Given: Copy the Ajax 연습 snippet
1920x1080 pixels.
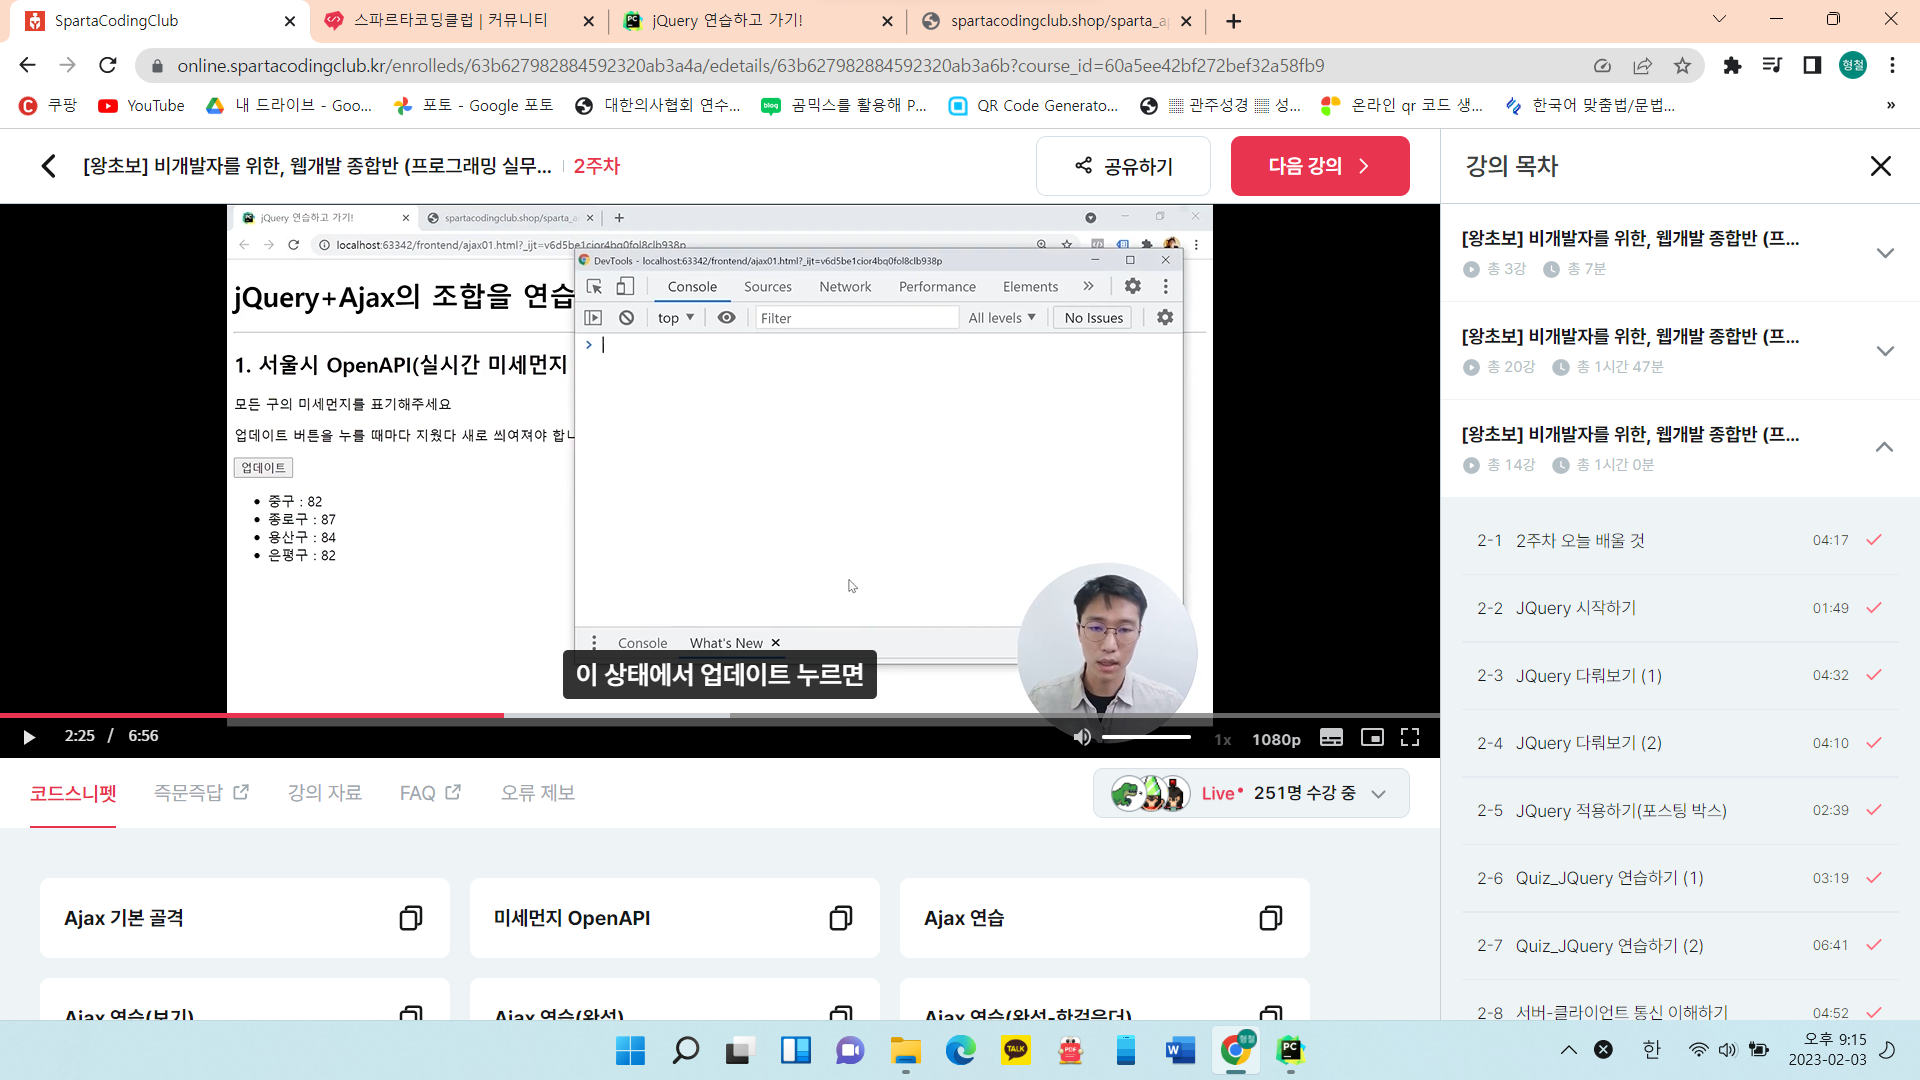Looking at the screenshot, I should click(1270, 918).
